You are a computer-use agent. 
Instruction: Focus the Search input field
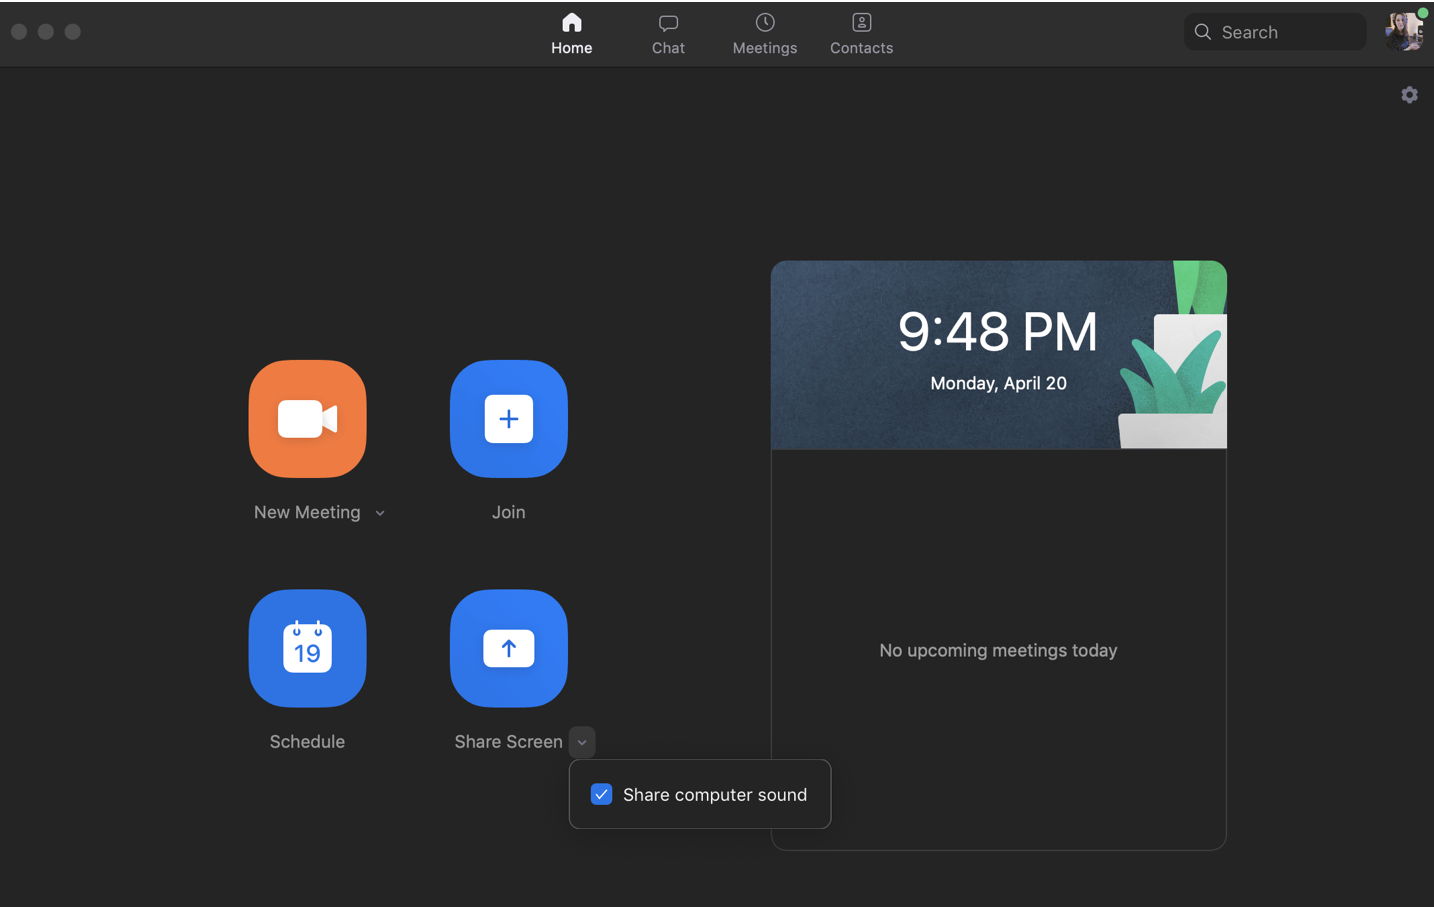(1275, 32)
